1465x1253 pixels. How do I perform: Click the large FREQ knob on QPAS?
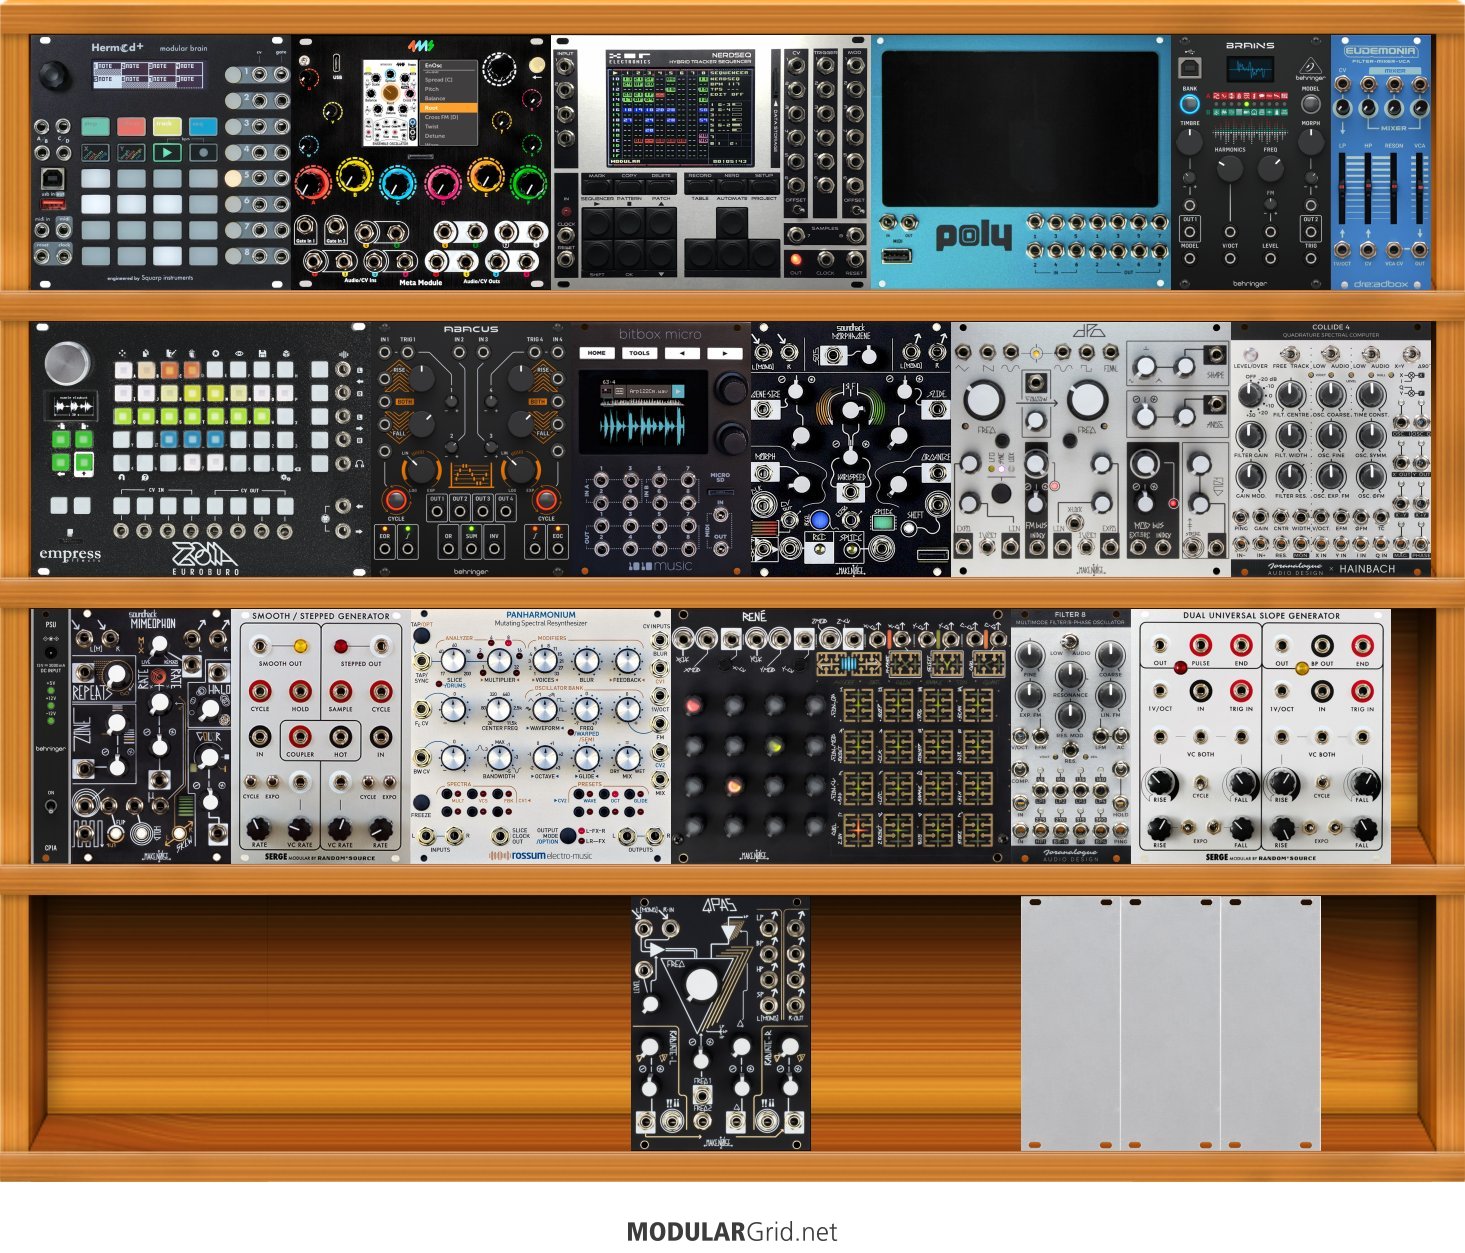click(704, 987)
